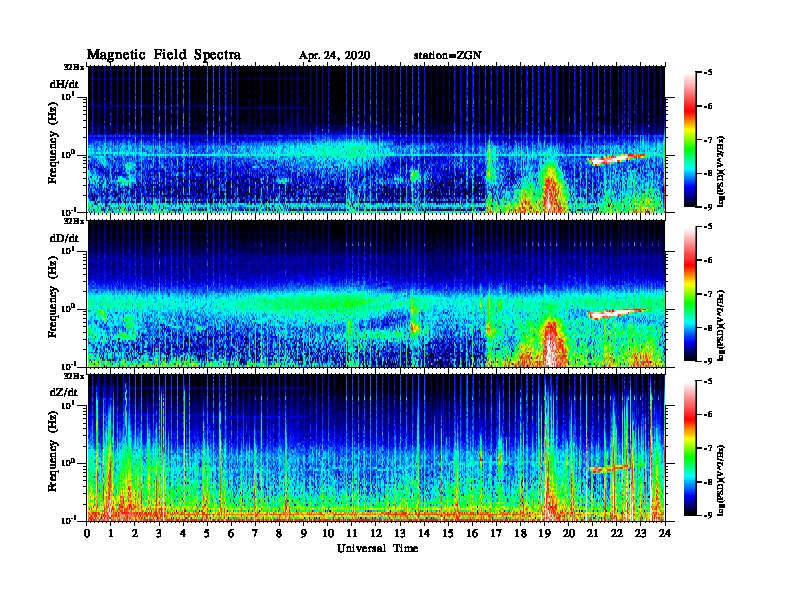Click the orange band near hour 22 in dZ/dt
The image size is (792, 612).
click(x=608, y=469)
